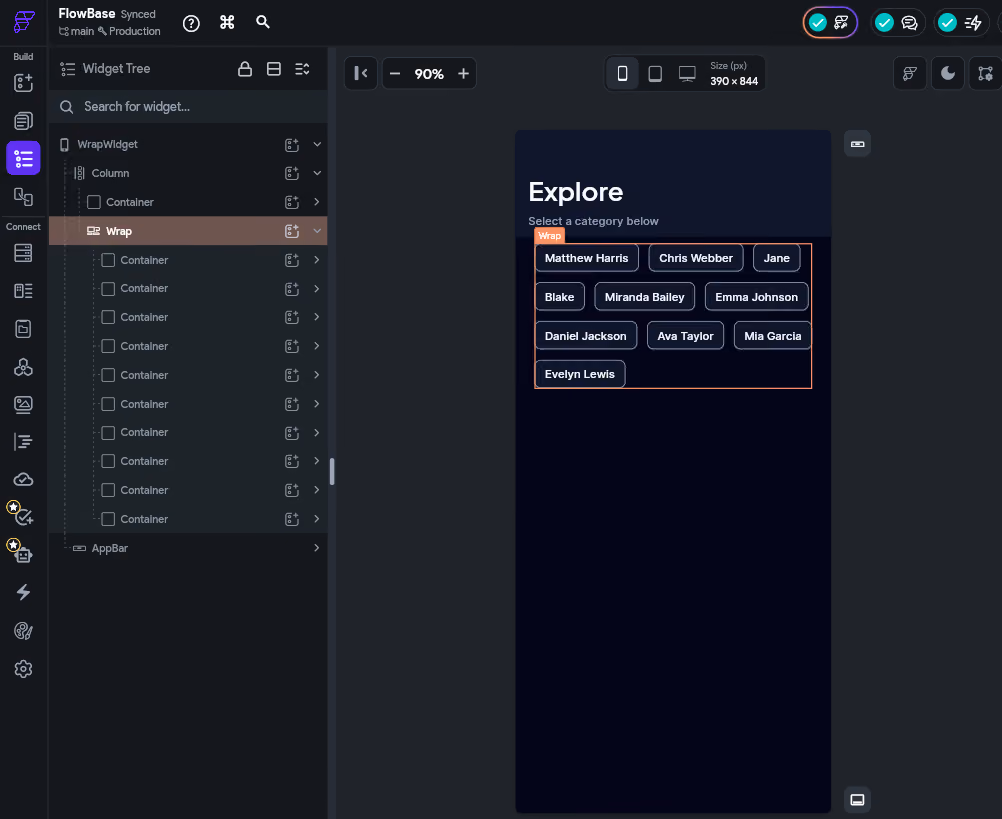
Task: Click the widget tree panel scrollbar handle
Action: click(x=332, y=471)
